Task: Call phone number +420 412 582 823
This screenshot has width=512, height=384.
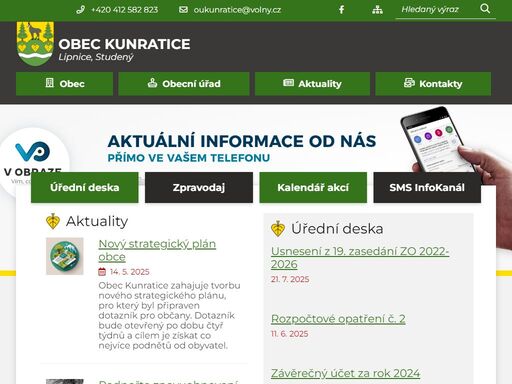Action: 124,10
